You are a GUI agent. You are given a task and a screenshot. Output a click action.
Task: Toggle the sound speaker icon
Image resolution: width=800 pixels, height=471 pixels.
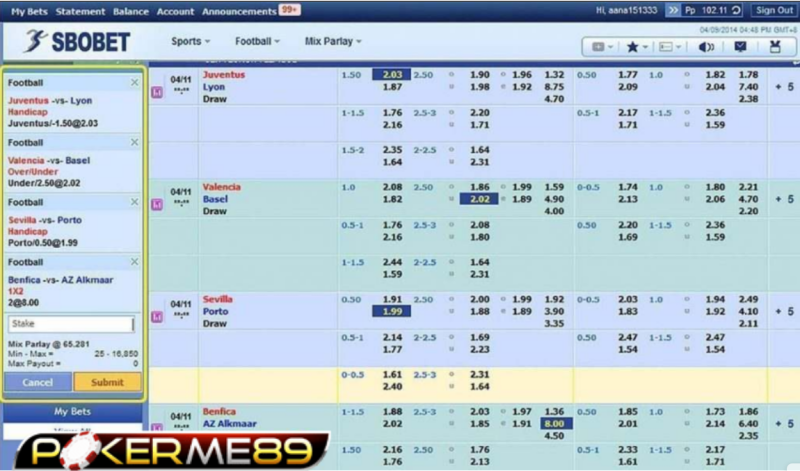[x=706, y=47]
